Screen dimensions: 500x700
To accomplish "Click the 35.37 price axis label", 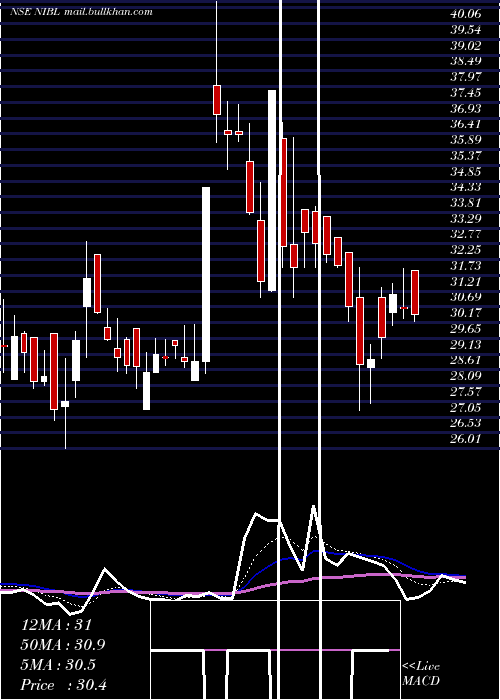I will pyautogui.click(x=466, y=156).
